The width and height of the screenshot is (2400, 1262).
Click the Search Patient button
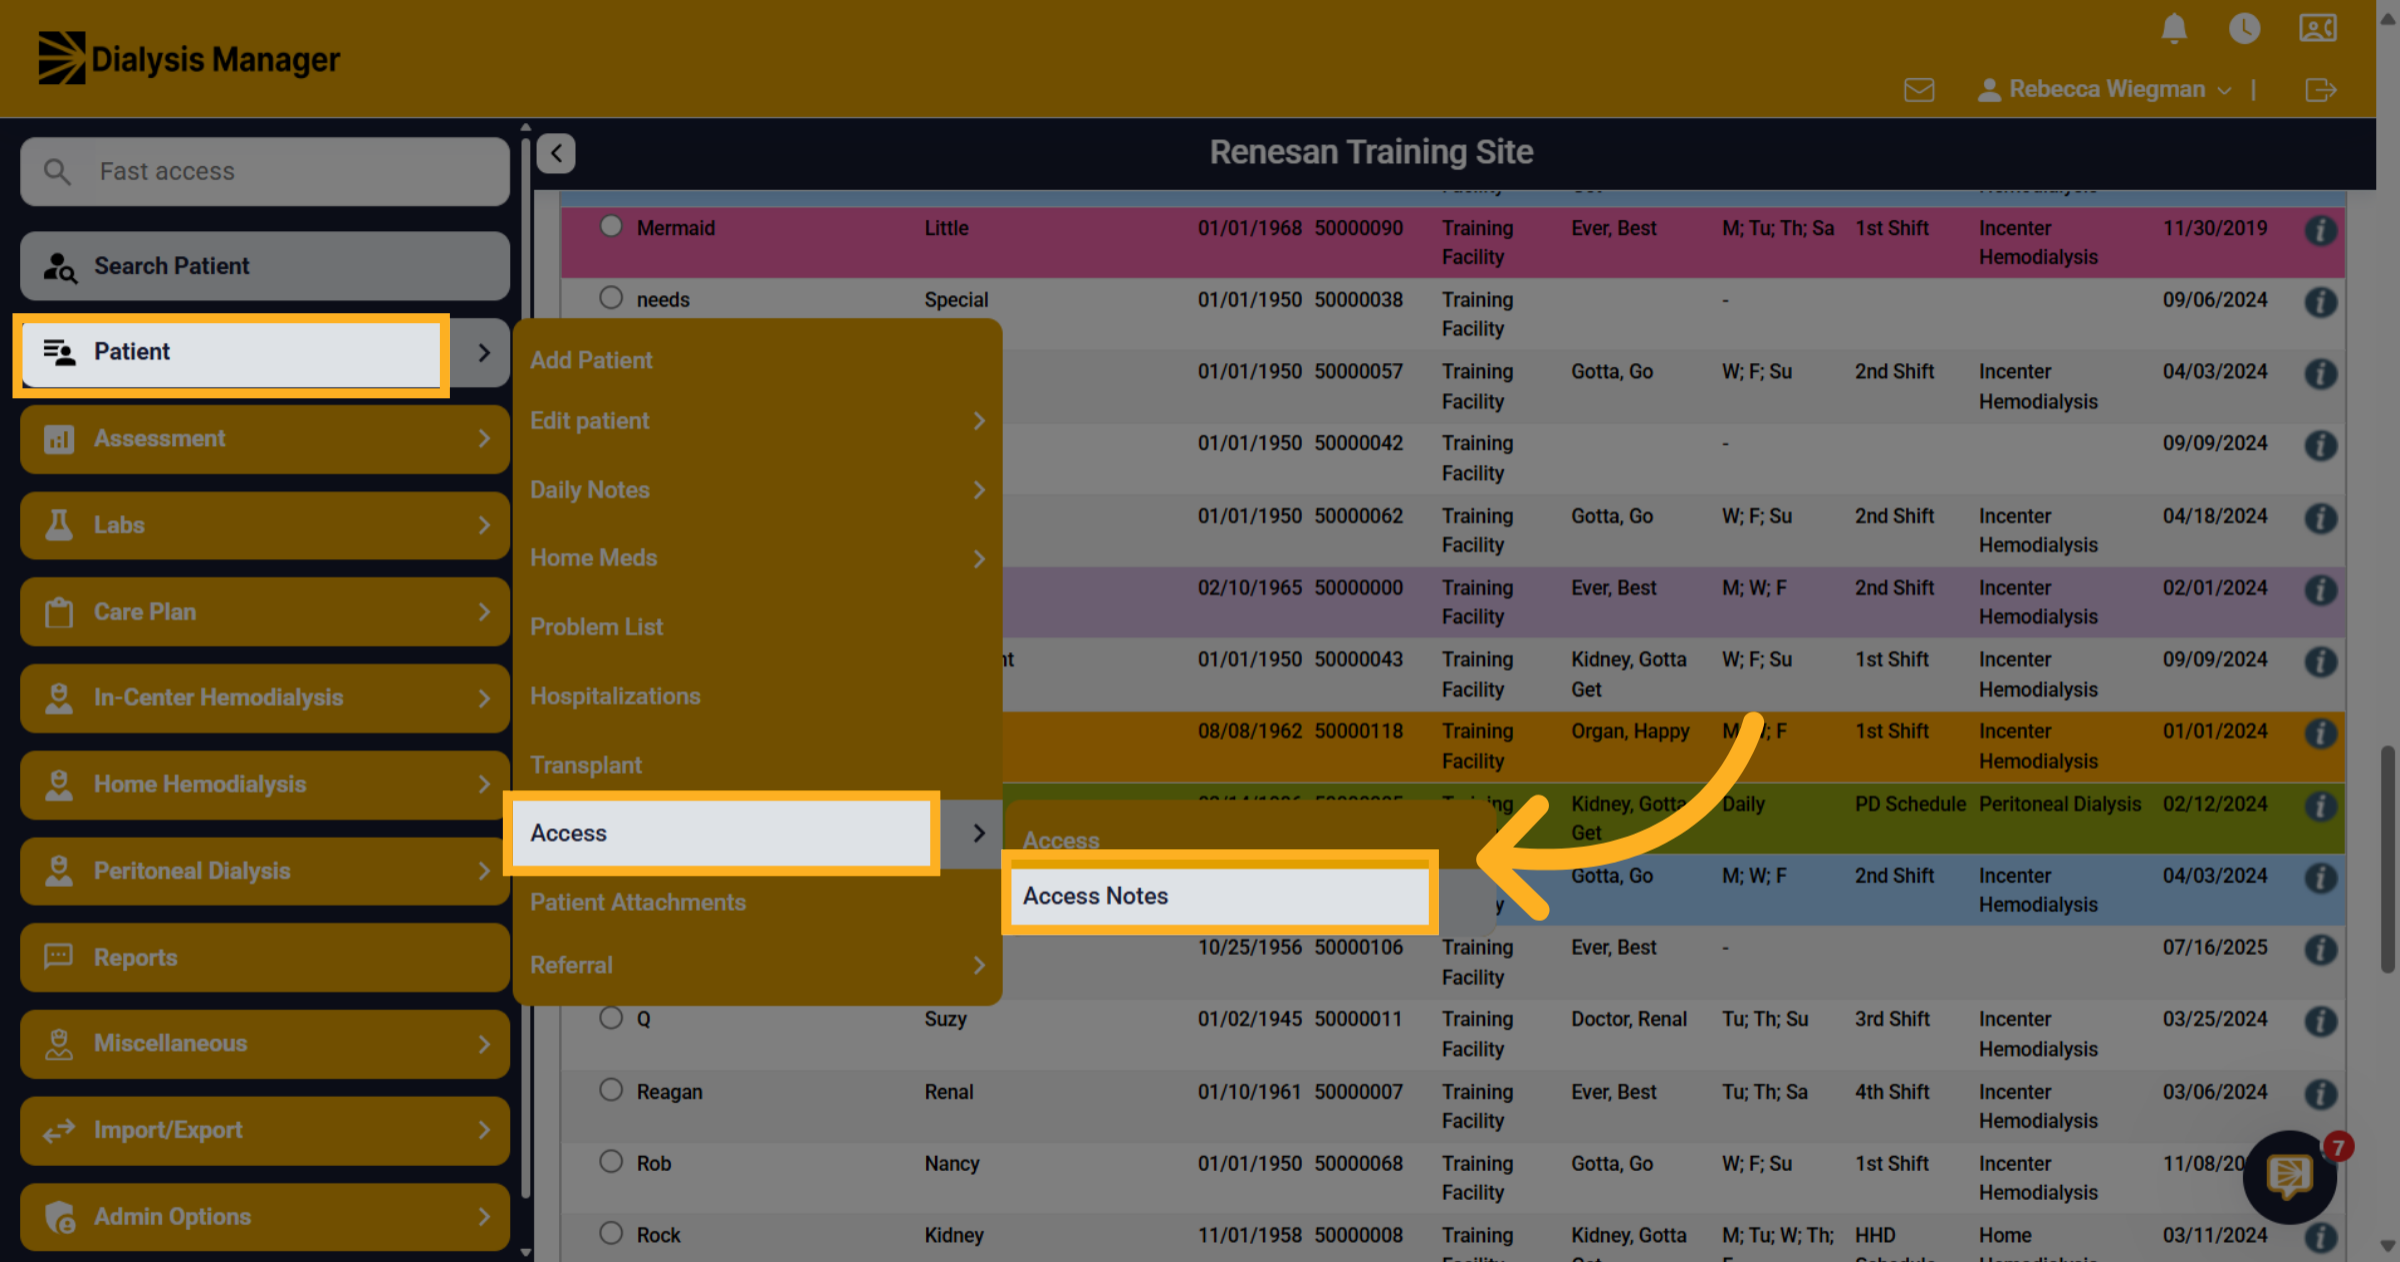point(265,266)
